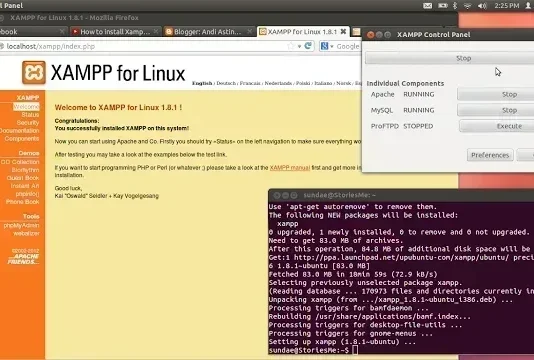
Task: Open Welcome in XAMPP sidebar
Action: 27,107
